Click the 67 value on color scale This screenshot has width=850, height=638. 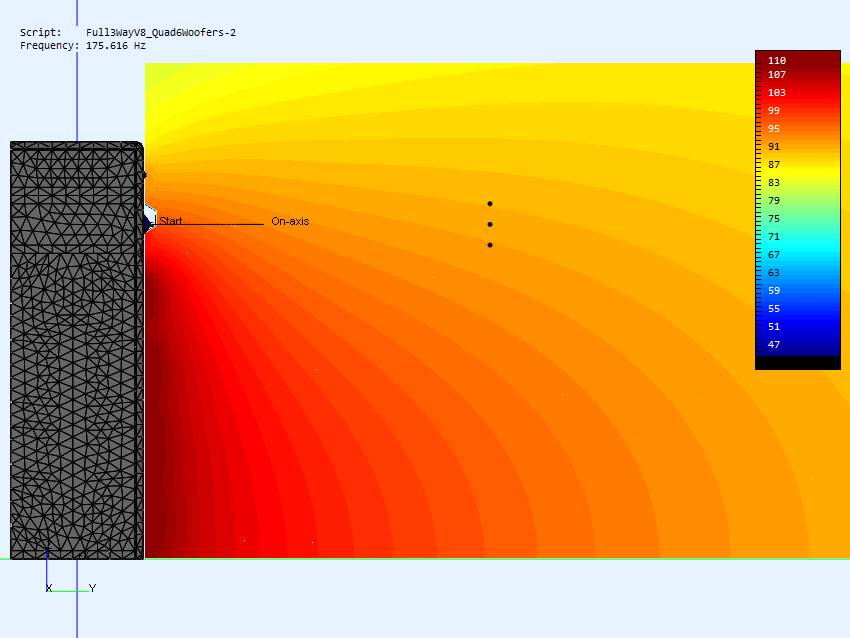click(774, 254)
